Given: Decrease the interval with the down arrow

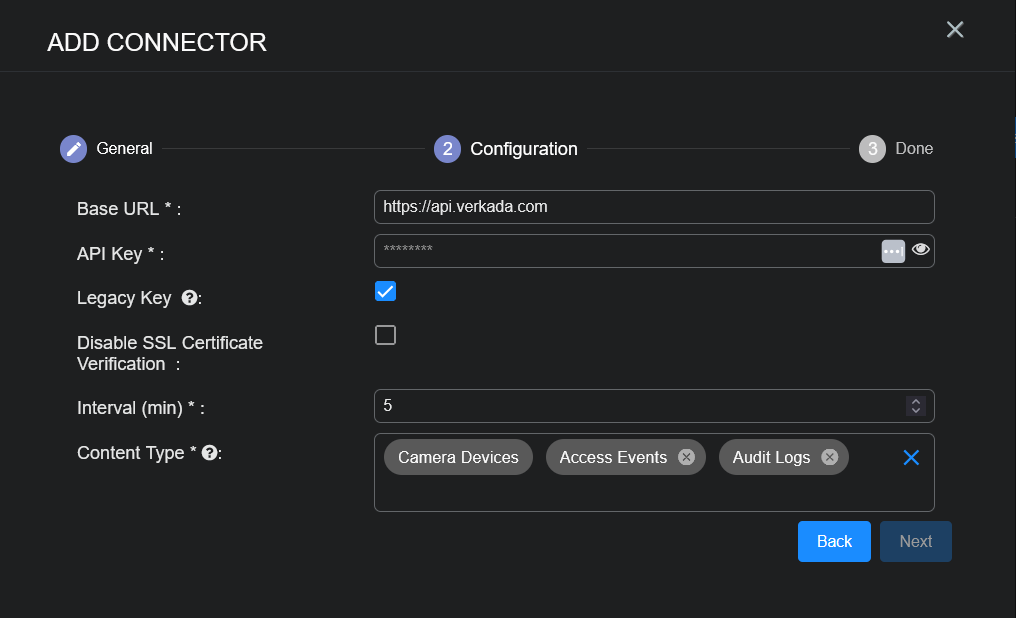Looking at the screenshot, I should (x=915, y=411).
